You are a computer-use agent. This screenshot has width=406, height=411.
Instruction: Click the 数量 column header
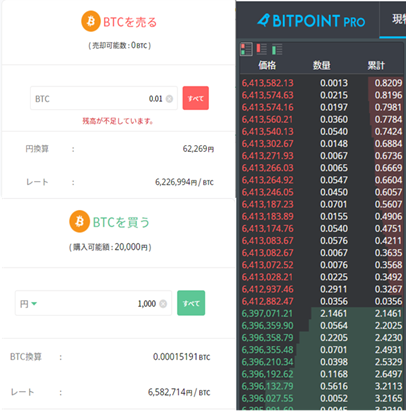(322, 65)
